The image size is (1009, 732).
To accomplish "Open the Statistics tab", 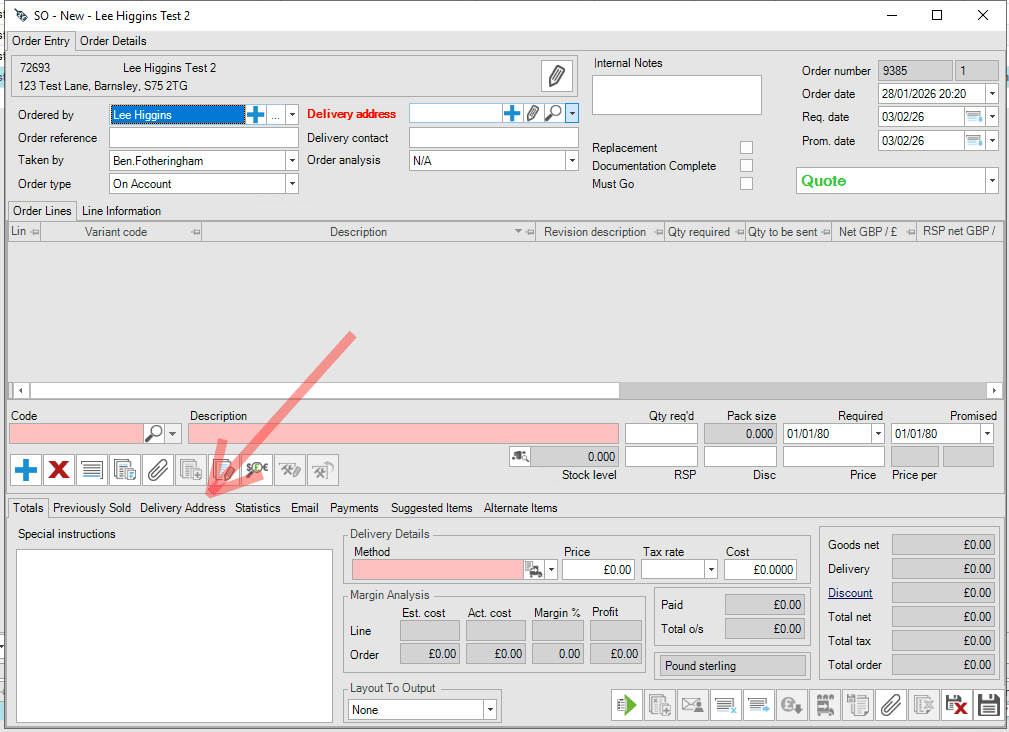I will click(257, 508).
